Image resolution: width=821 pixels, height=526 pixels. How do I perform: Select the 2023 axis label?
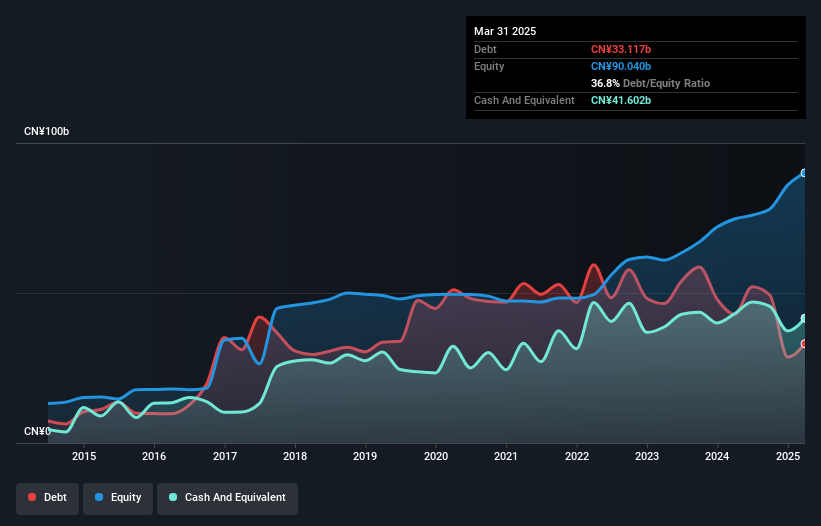point(647,456)
